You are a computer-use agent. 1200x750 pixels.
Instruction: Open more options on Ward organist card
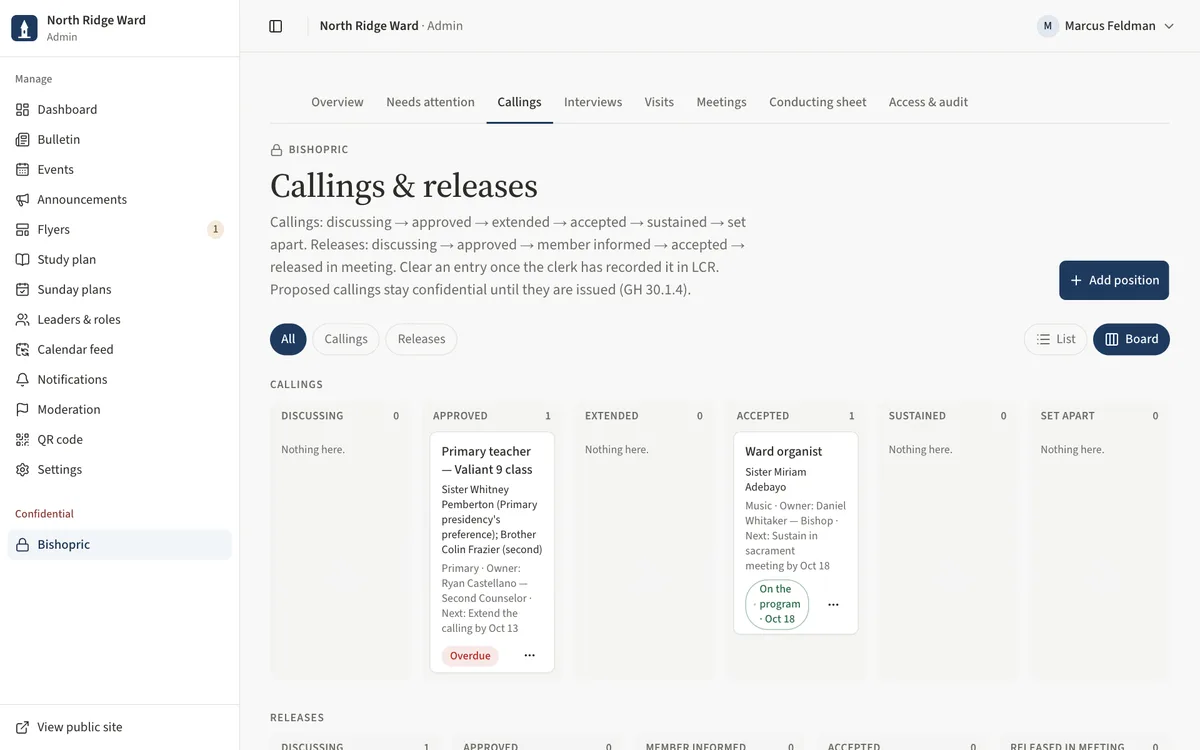pyautogui.click(x=833, y=605)
